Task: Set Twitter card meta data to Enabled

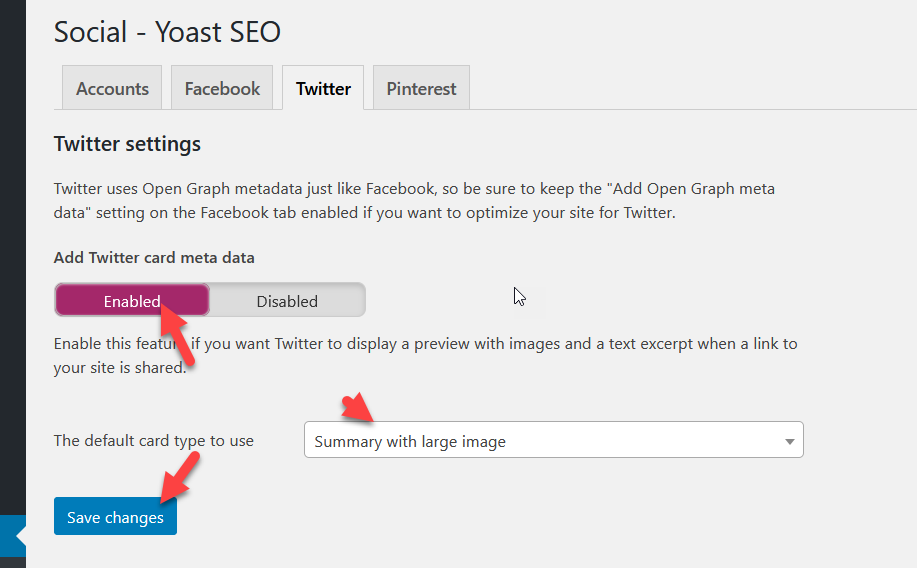Action: pos(132,301)
